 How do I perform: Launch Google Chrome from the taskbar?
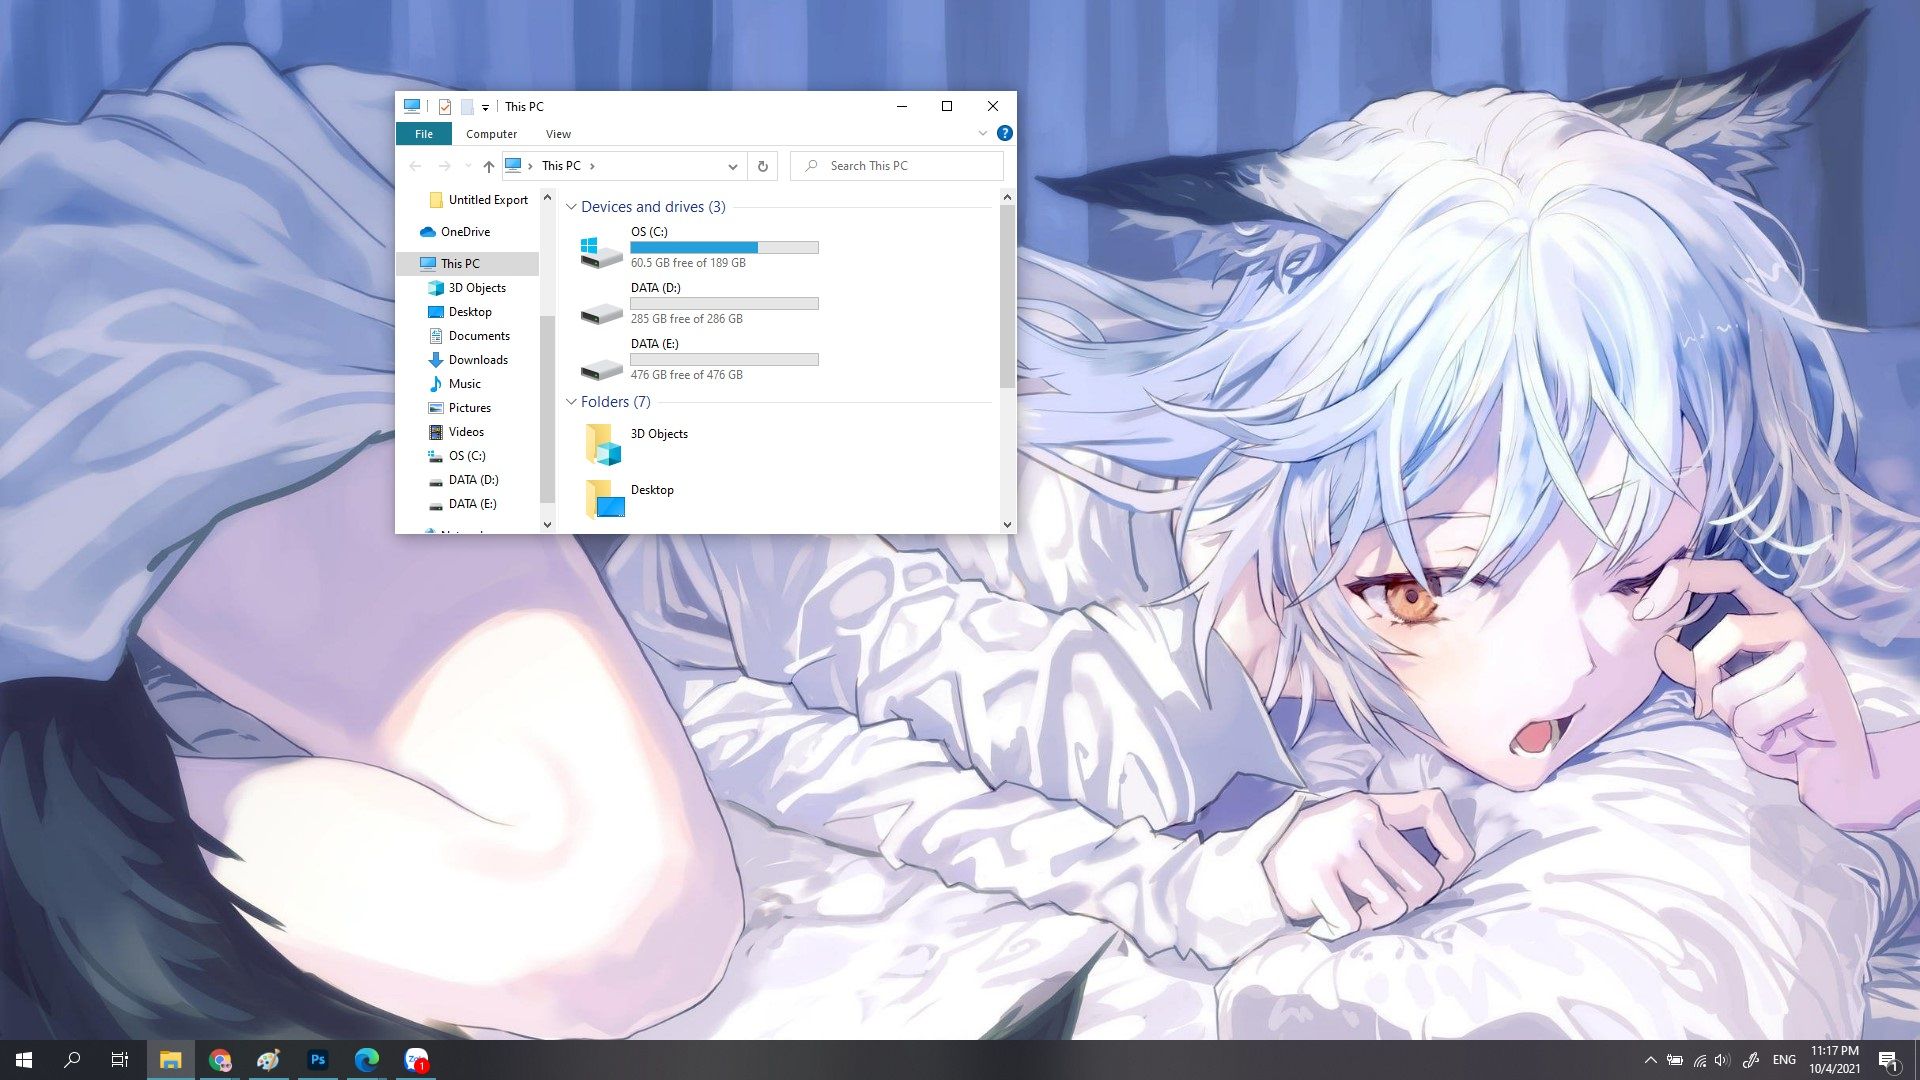point(220,1060)
